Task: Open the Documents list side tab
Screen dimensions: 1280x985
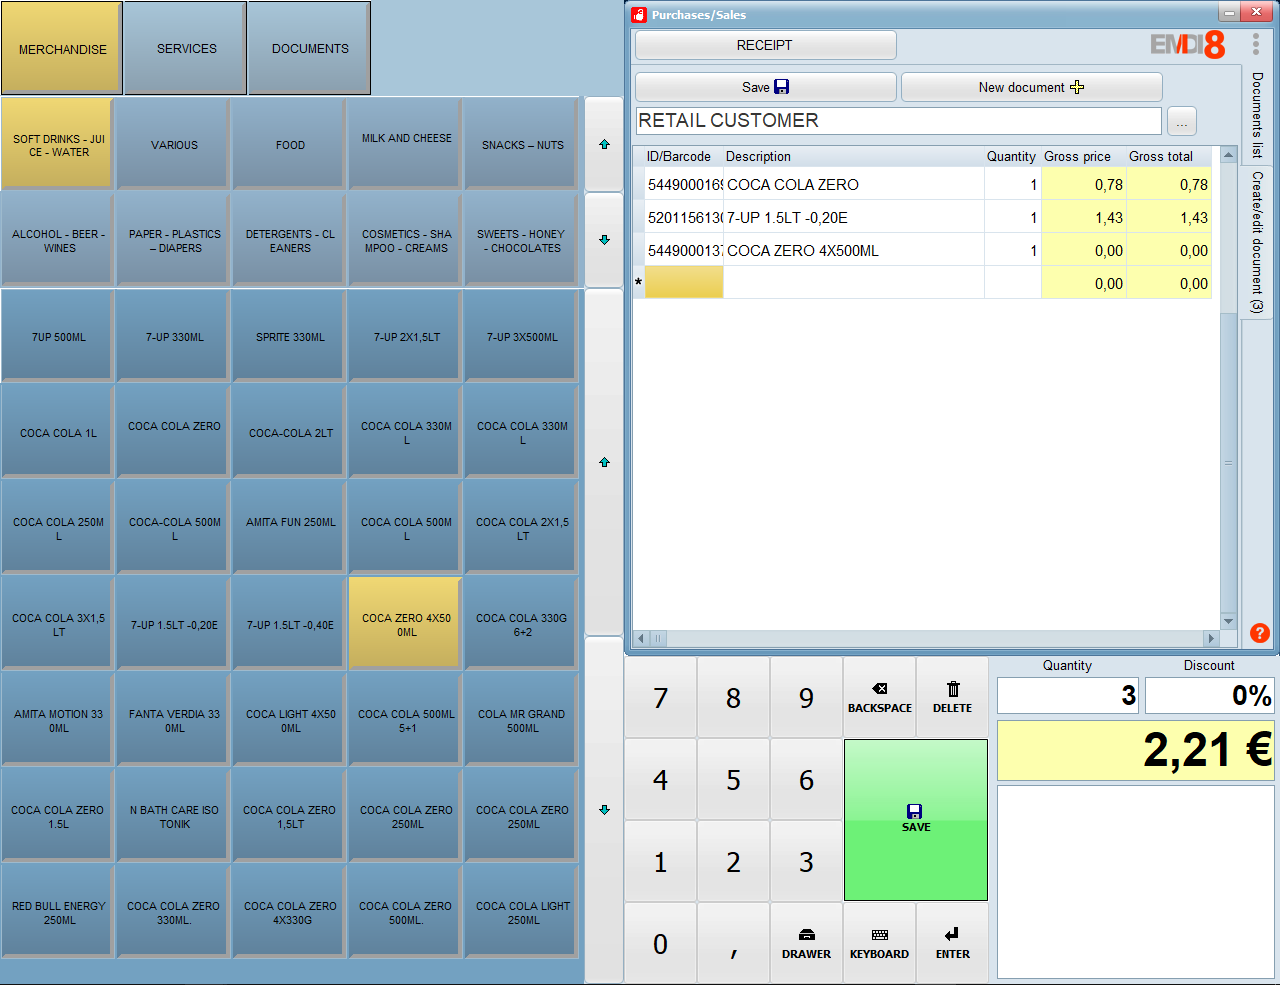Action: (x=1257, y=115)
